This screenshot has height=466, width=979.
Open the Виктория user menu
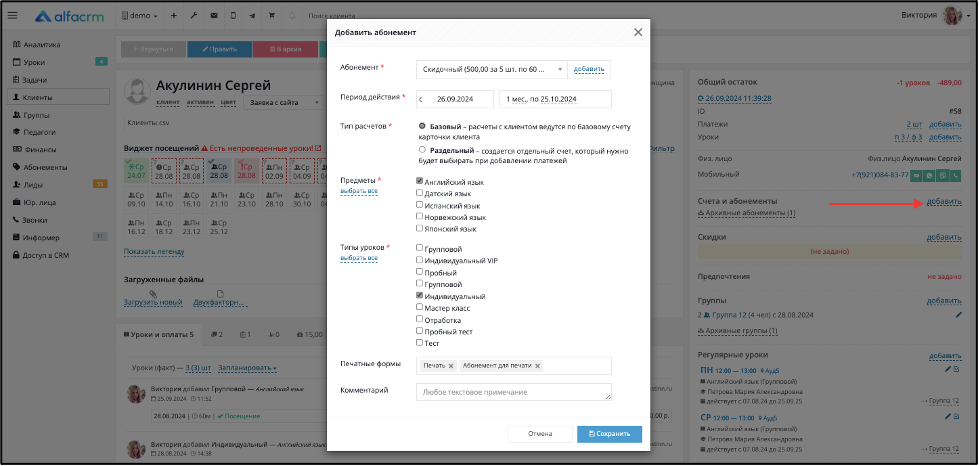coord(919,16)
